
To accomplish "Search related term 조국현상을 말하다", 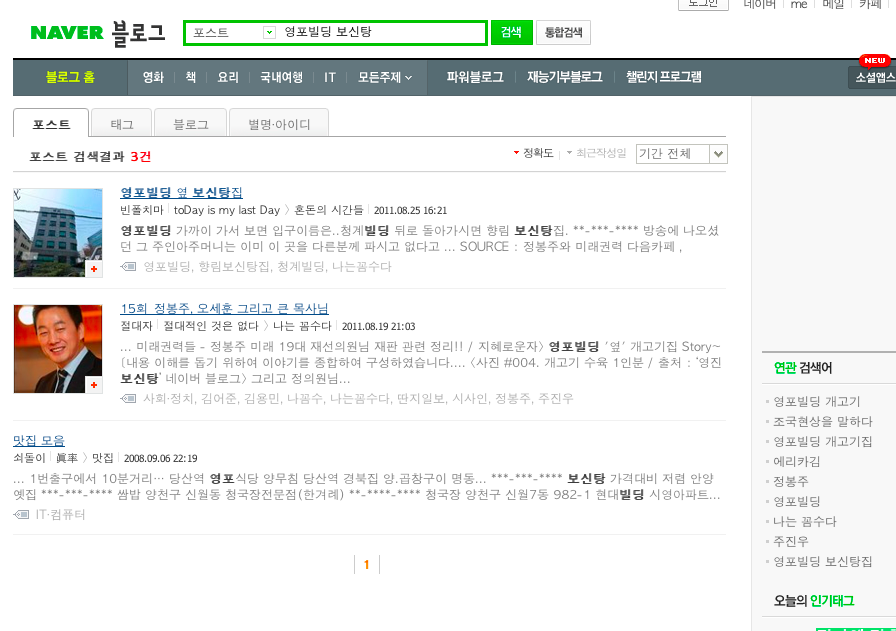I will click(823, 422).
